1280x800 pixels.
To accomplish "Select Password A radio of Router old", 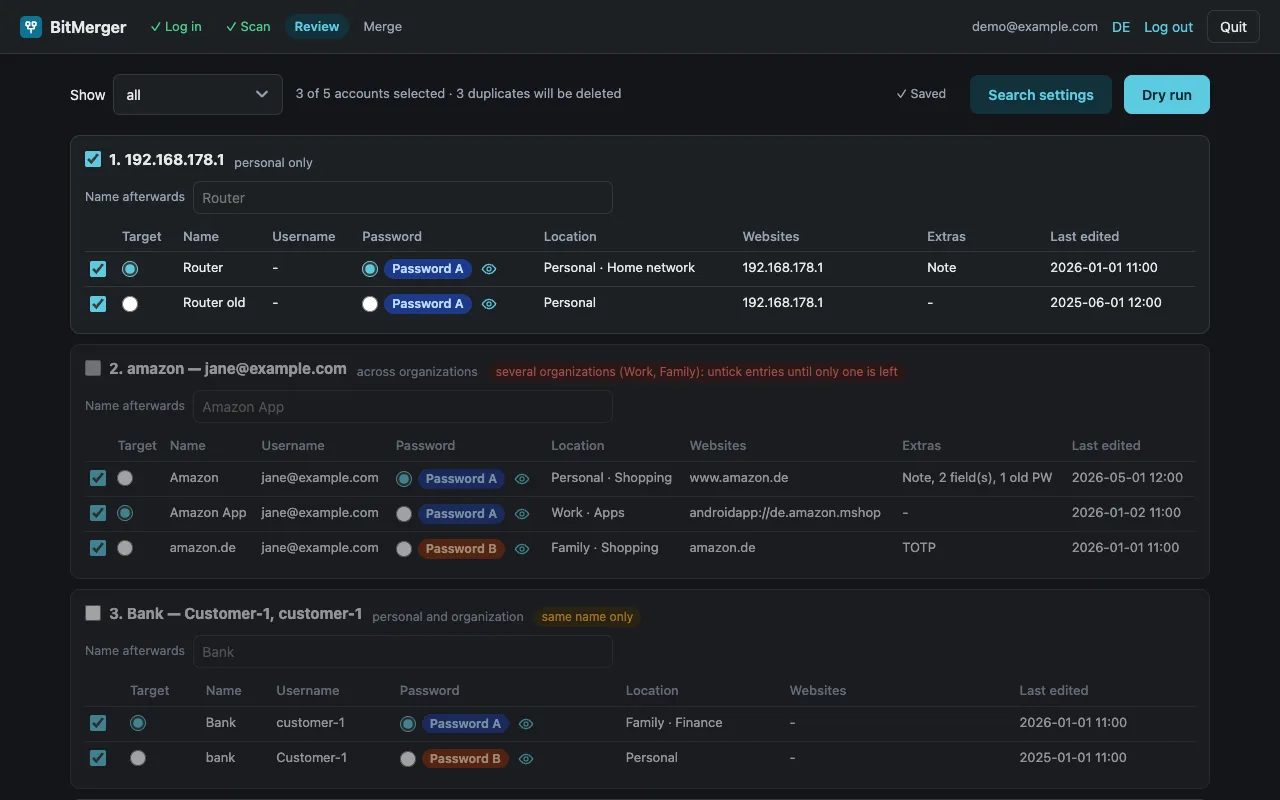I will (x=370, y=304).
